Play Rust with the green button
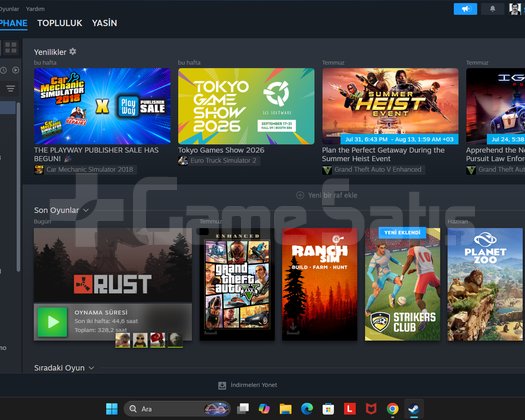This screenshot has width=525, height=420. [x=53, y=322]
